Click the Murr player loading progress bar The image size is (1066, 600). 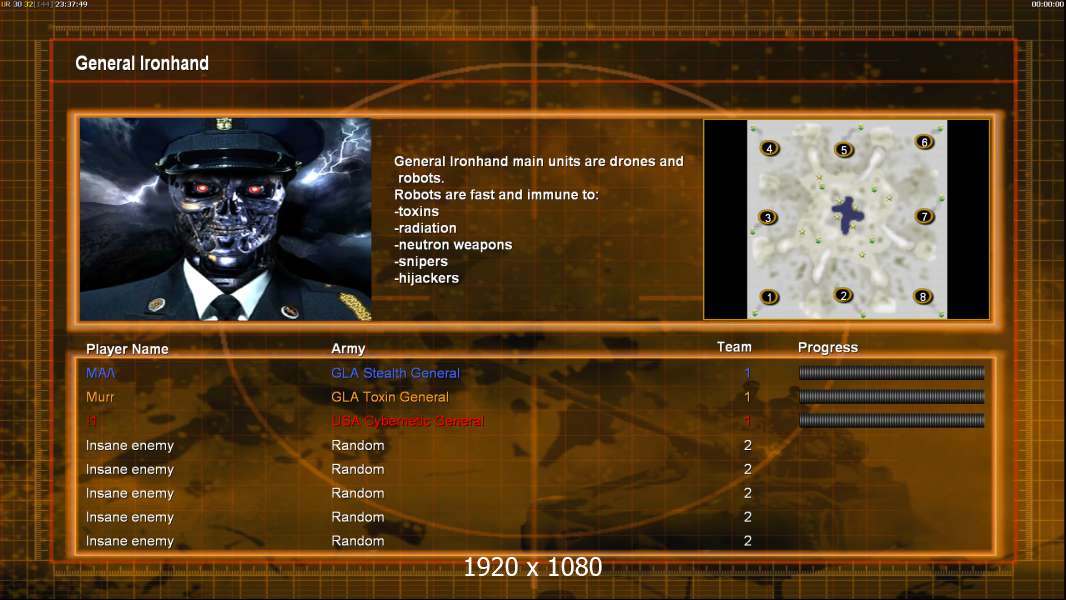coord(891,397)
